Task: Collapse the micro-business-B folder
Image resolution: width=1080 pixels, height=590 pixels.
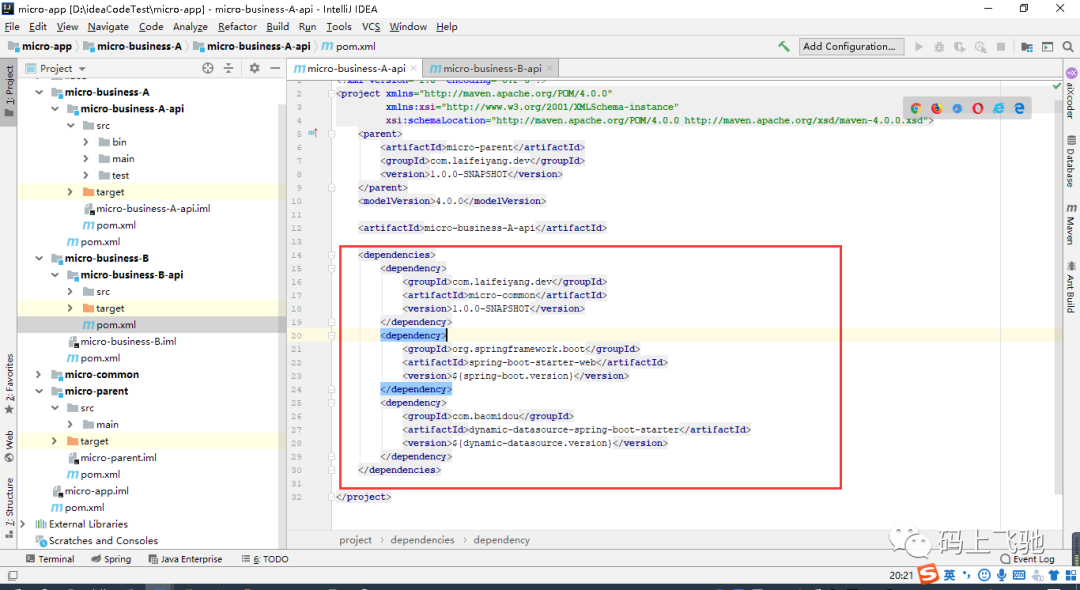Action: click(x=39, y=258)
